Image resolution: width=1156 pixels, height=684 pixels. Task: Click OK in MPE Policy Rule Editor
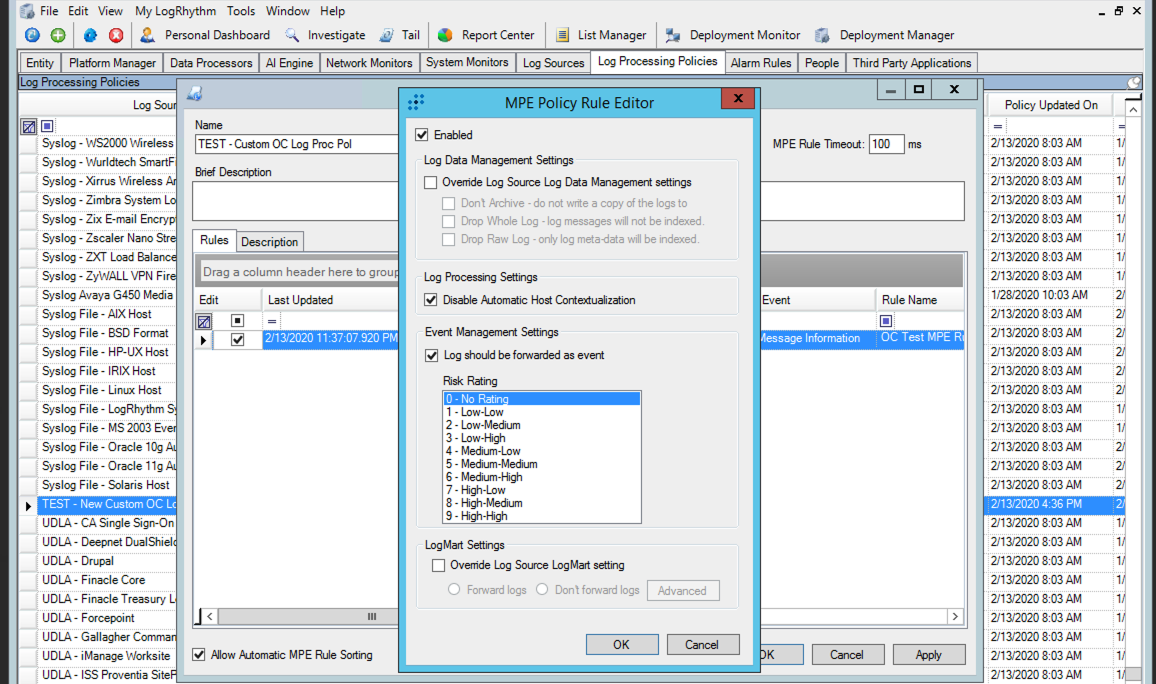(621, 645)
